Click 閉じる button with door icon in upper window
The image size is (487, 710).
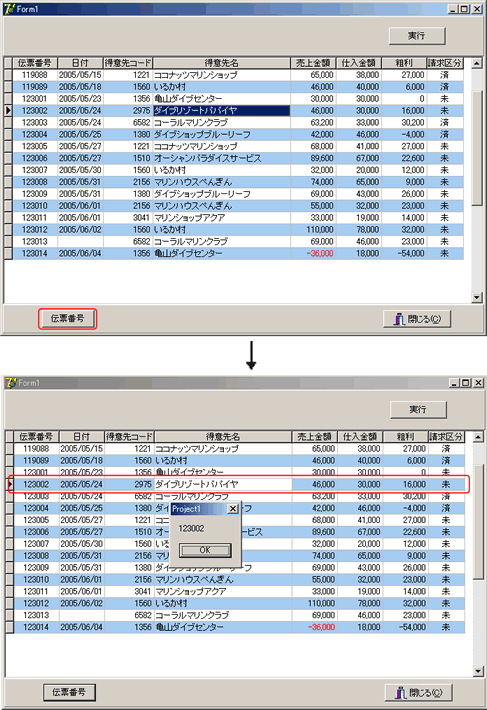(417, 319)
